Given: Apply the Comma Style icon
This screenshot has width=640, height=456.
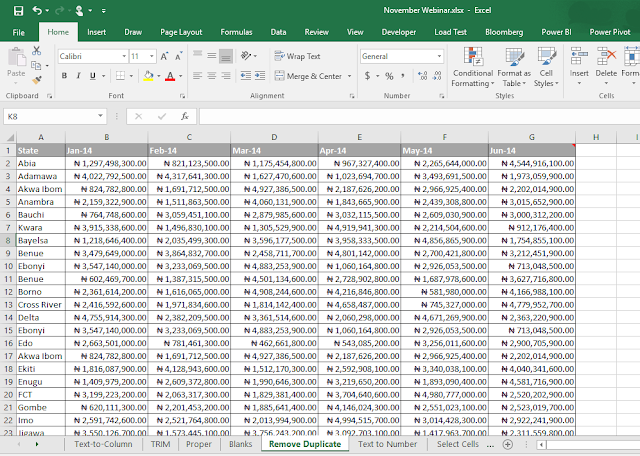Looking at the screenshot, I should pyautogui.click(x=403, y=76).
